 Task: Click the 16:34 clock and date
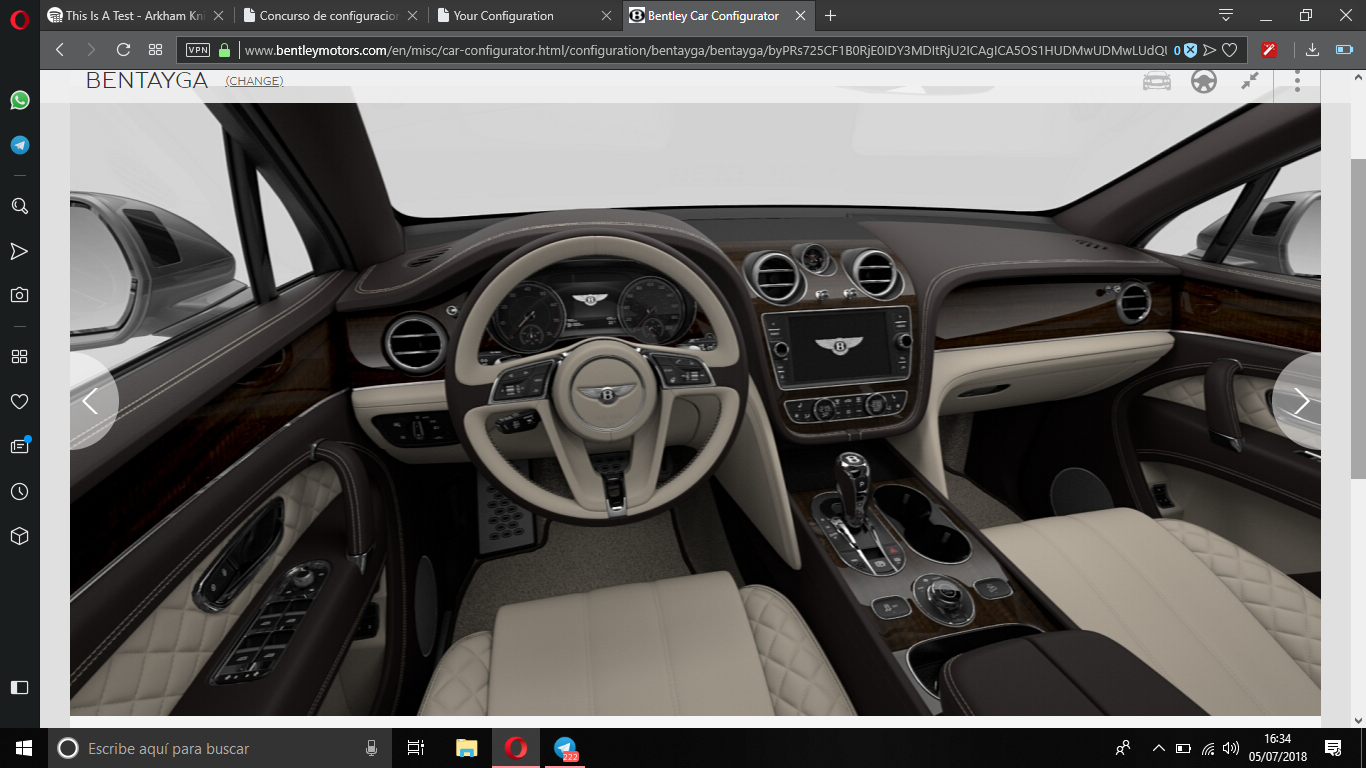tap(1277, 748)
